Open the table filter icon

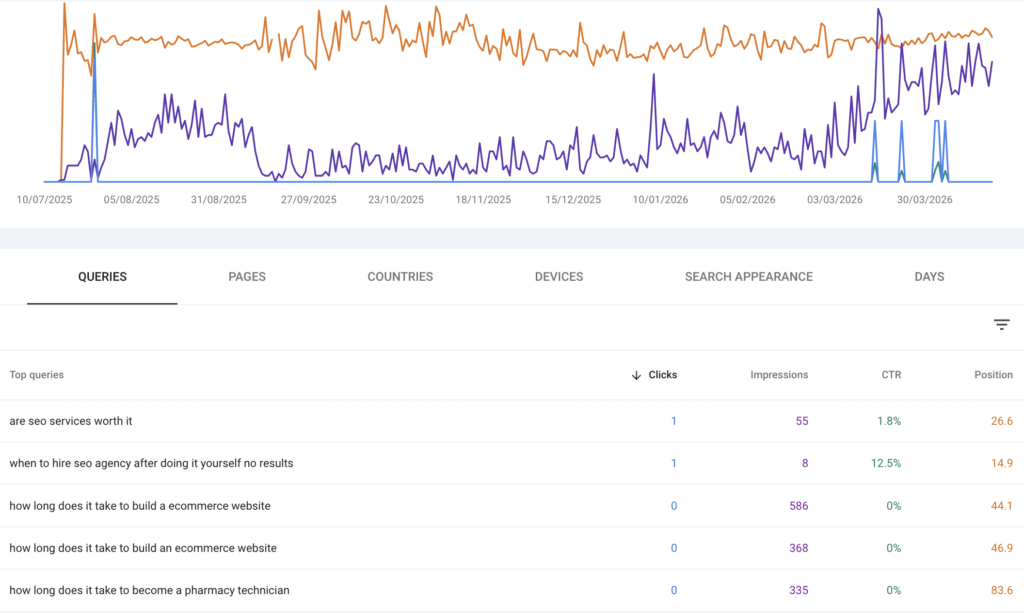pyautogui.click(x=1001, y=324)
